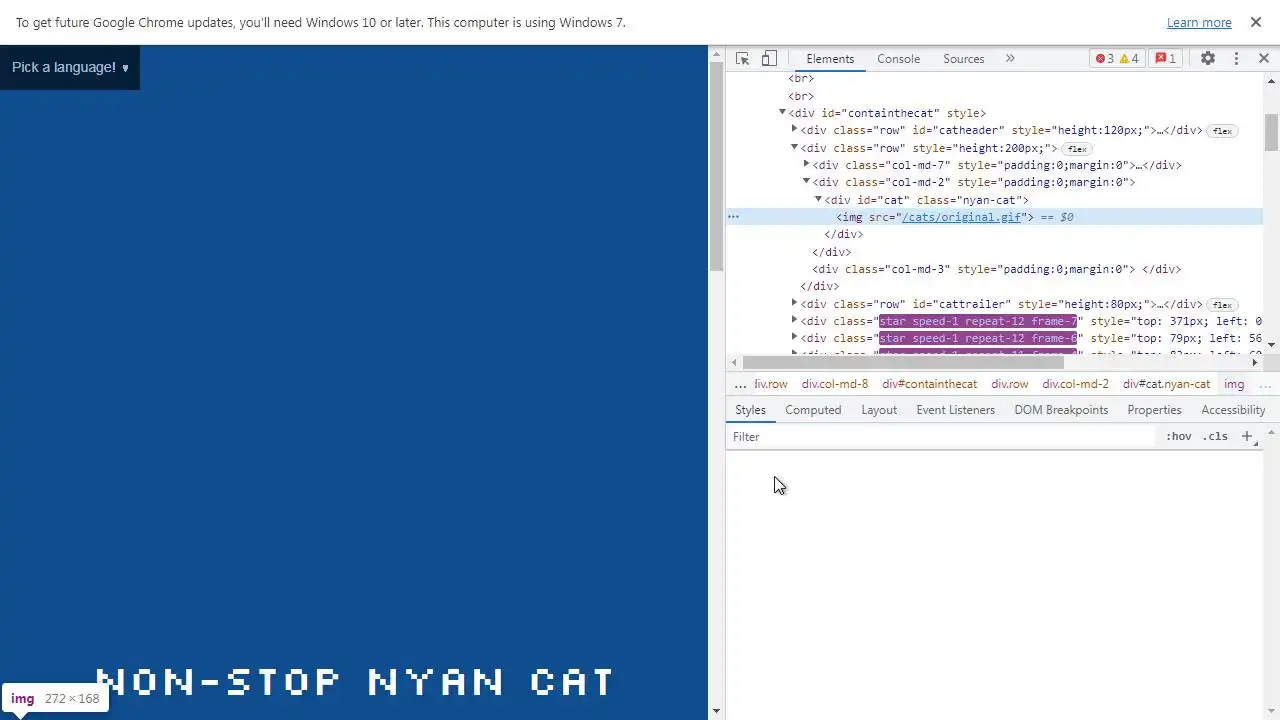Screen dimensions: 1280x720
Task: Click the flex badge on the catheader row
Action: coord(1222,131)
